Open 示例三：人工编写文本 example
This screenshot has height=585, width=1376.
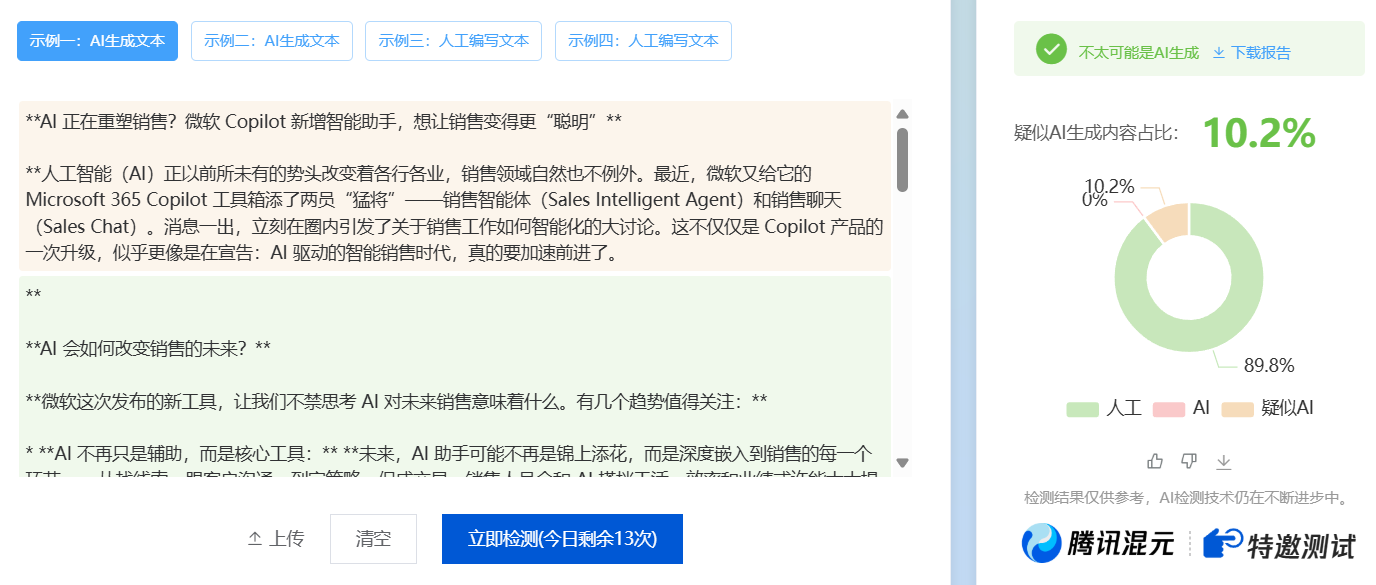tap(454, 41)
